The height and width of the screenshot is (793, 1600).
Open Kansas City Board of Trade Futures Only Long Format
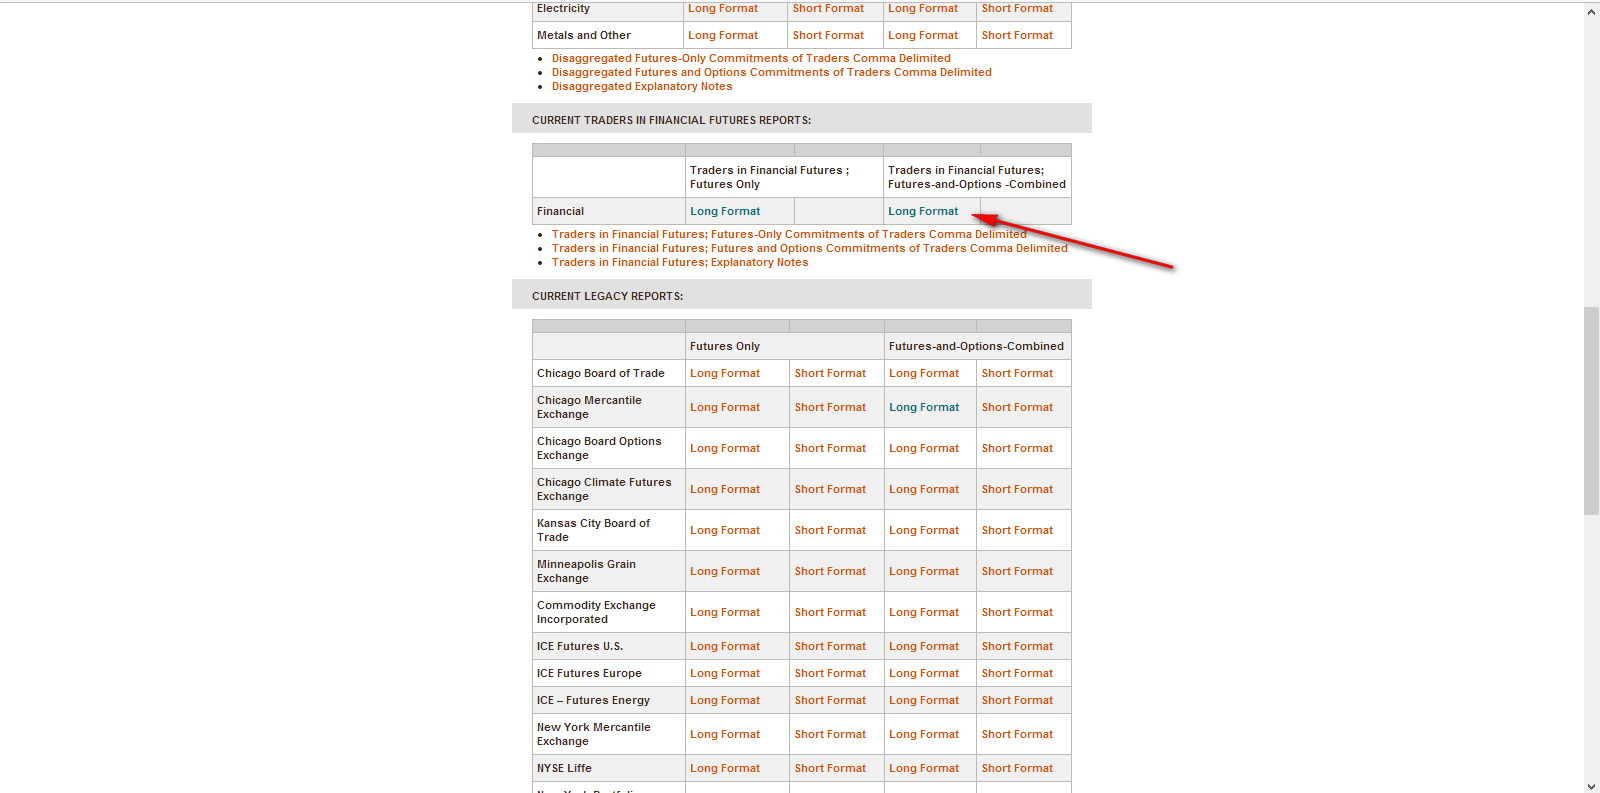(x=725, y=530)
